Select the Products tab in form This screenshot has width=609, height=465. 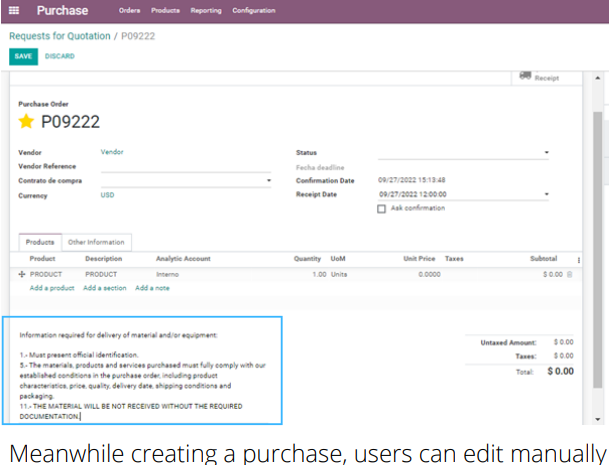pyautogui.click(x=40, y=242)
